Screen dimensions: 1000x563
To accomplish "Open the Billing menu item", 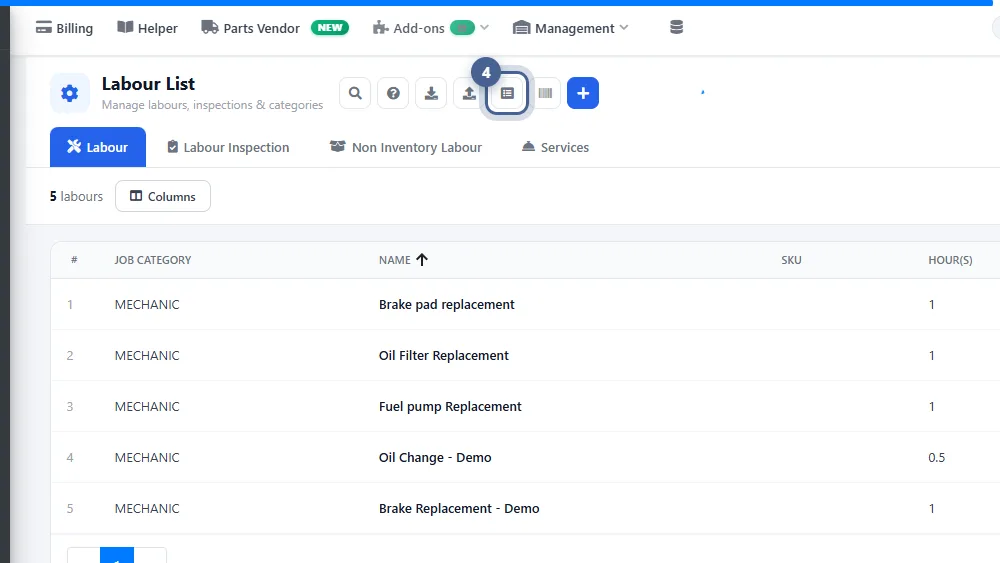I will (x=64, y=28).
